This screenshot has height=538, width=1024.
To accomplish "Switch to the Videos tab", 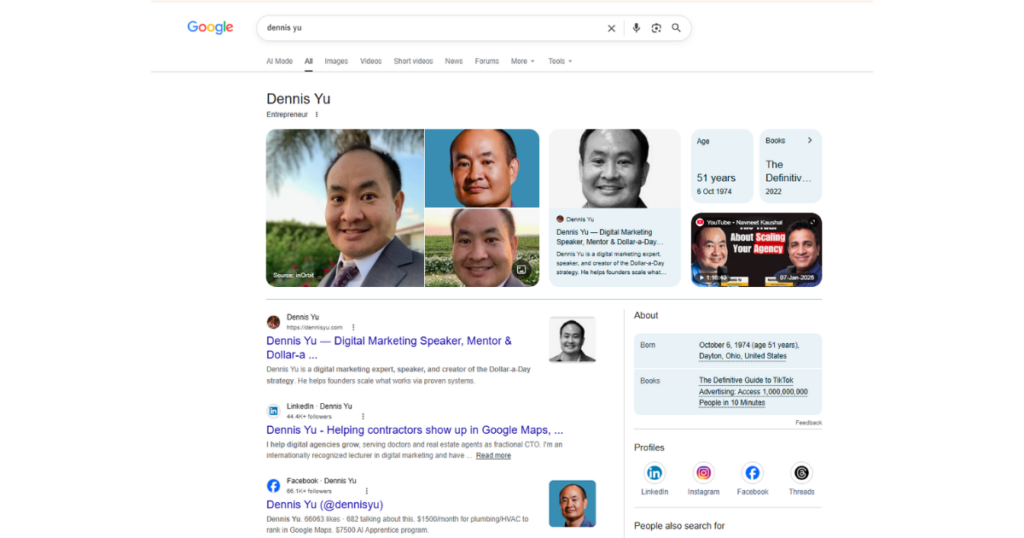I will [x=371, y=61].
